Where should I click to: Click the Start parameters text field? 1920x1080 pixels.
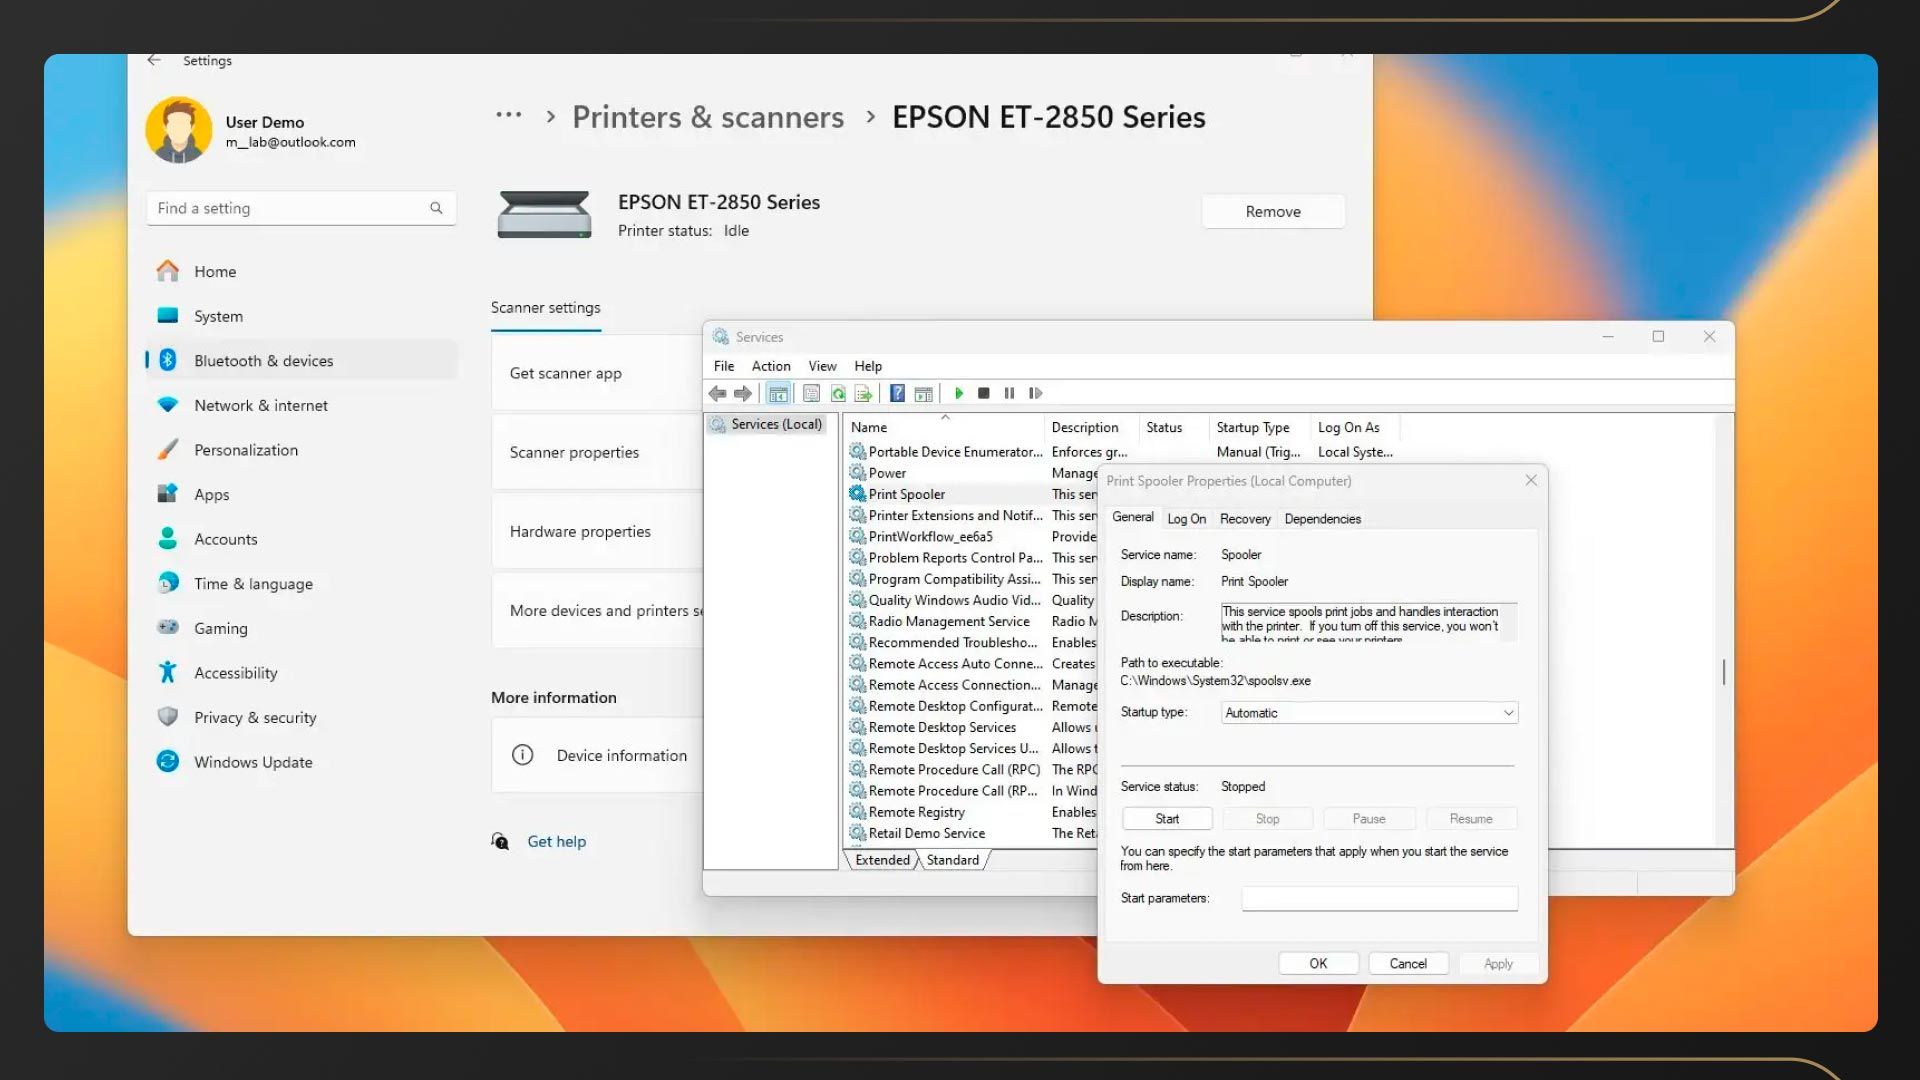point(1379,899)
